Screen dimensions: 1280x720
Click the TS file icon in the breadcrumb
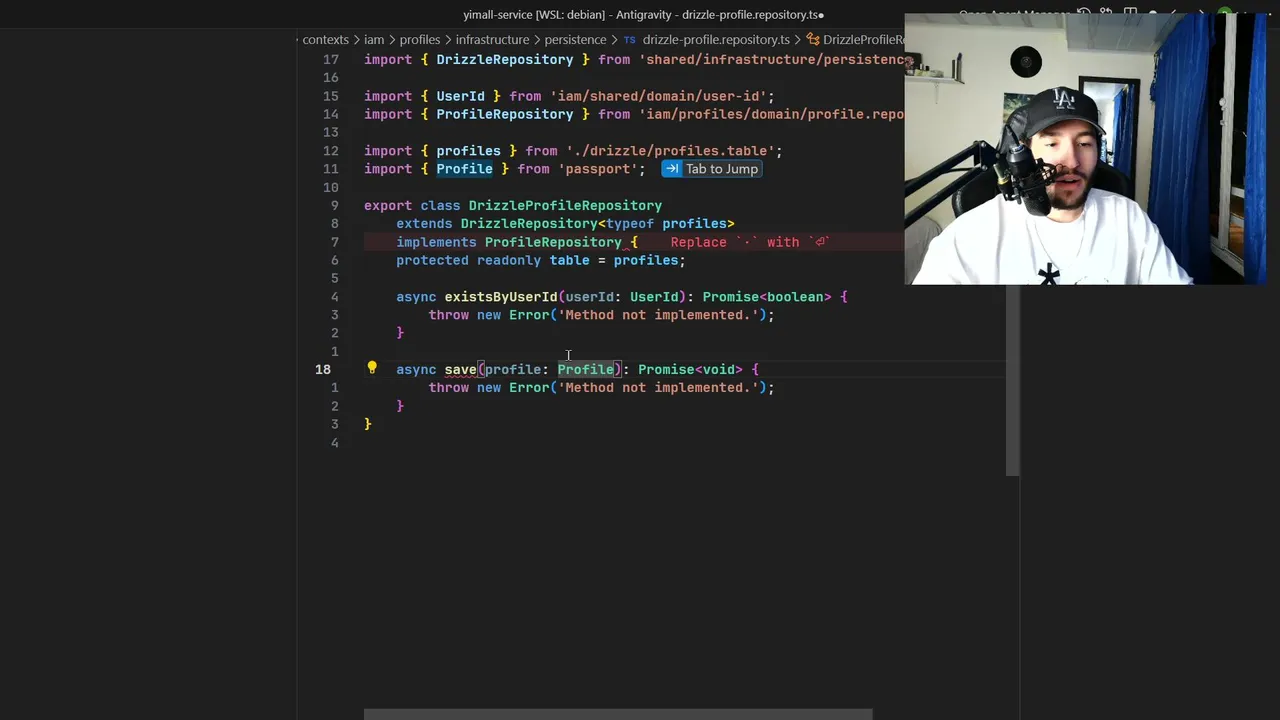629,40
